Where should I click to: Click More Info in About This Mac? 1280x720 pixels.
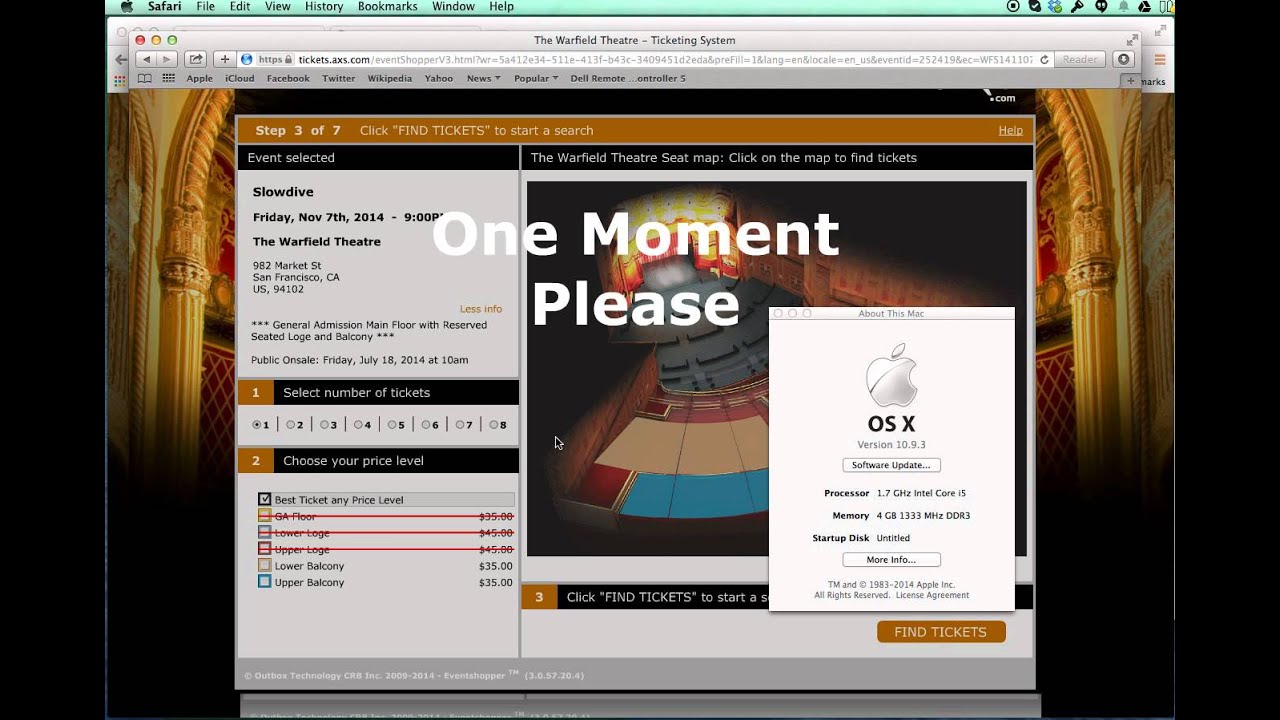click(x=891, y=560)
